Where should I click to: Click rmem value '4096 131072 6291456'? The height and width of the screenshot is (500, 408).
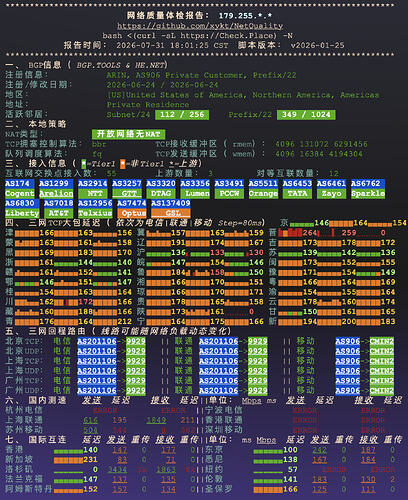pos(321,144)
